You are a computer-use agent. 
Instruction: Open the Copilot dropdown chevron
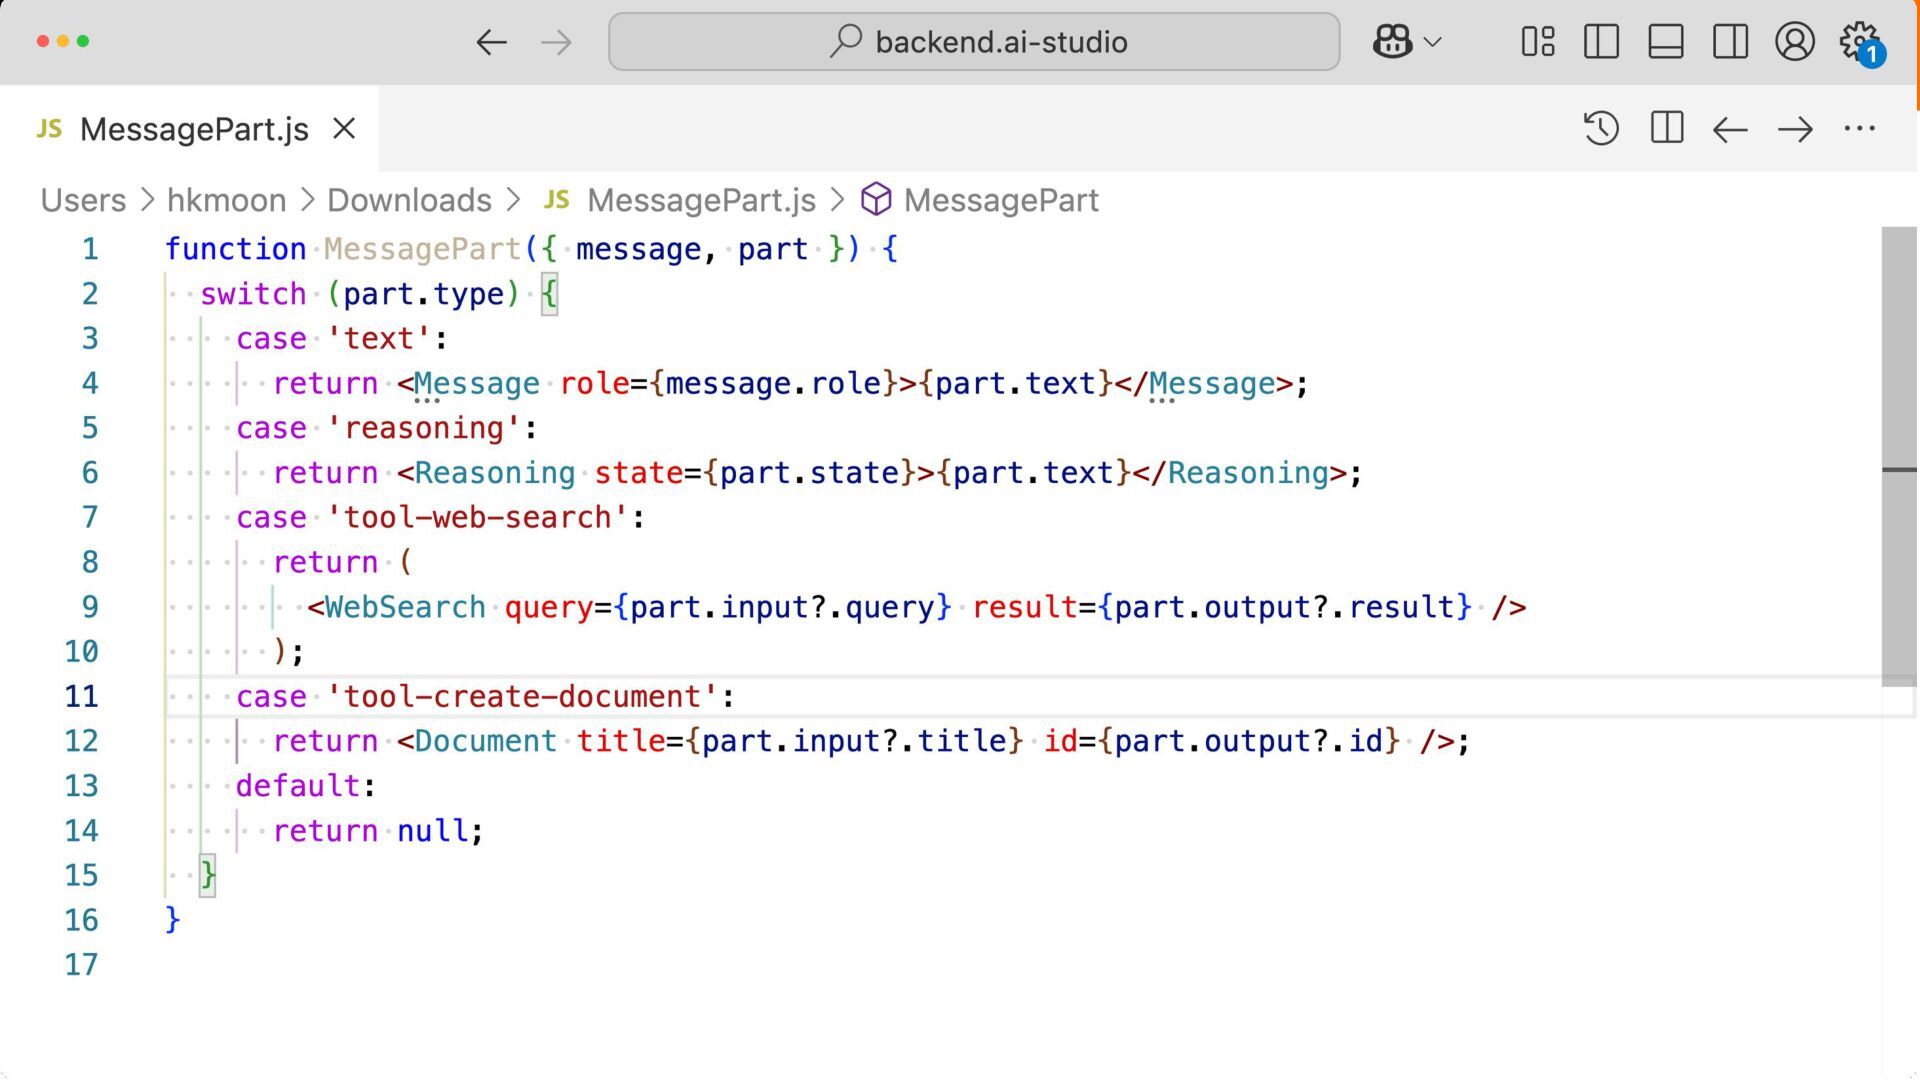coord(1433,42)
